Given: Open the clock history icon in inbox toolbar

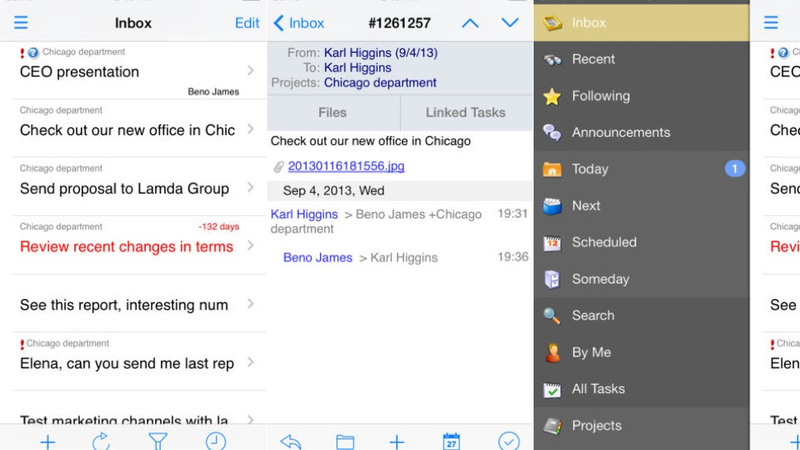Looking at the screenshot, I should [215, 441].
